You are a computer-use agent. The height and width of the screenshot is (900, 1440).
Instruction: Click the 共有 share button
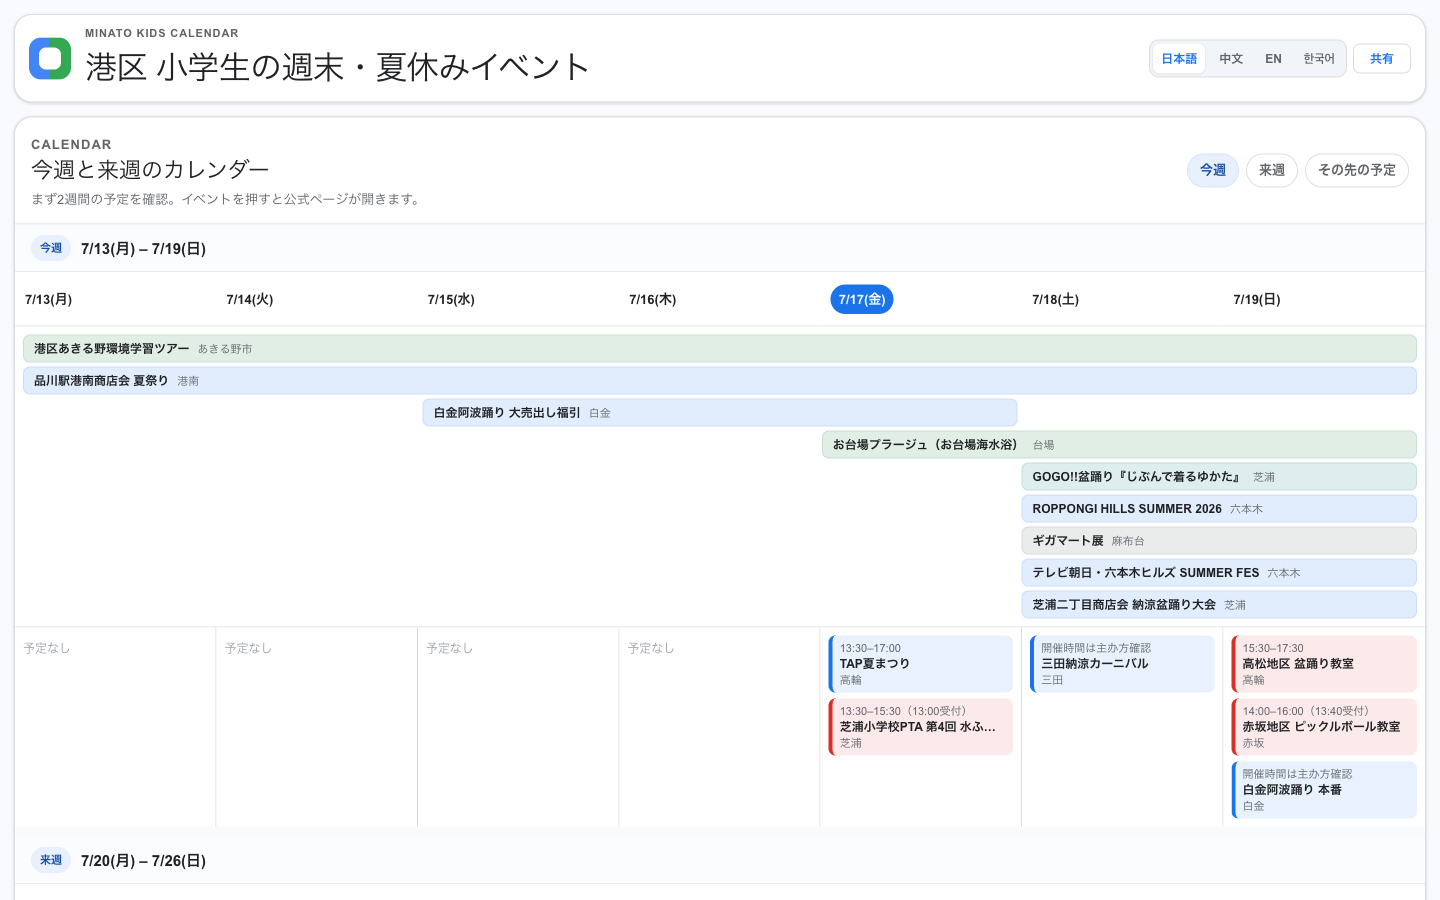[x=1382, y=59]
